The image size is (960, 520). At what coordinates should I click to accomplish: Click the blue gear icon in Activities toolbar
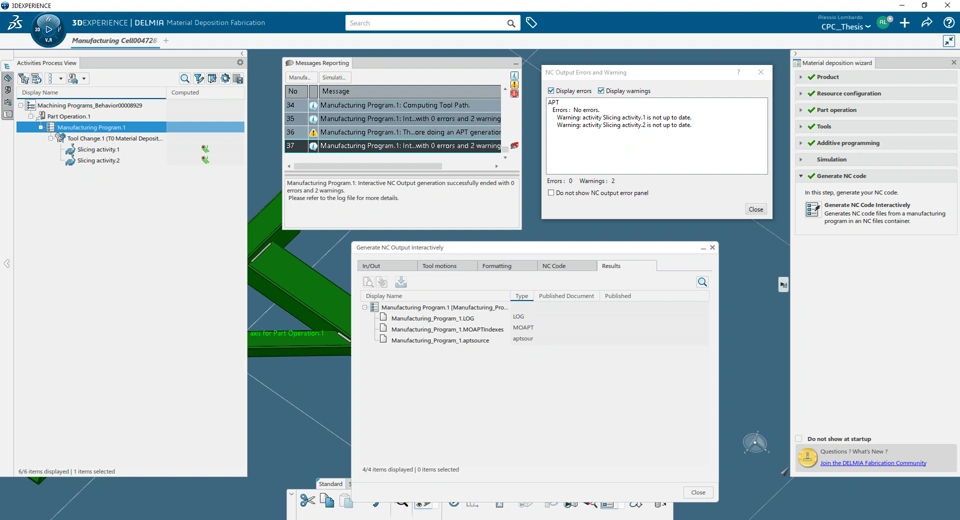click(225, 78)
